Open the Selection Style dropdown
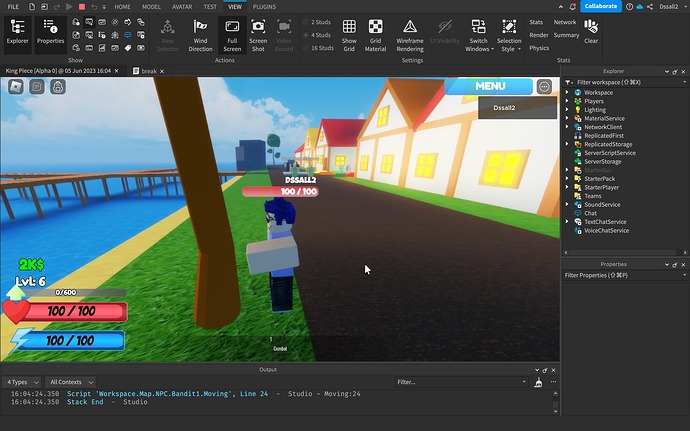Viewport: 690px width, 431px height. point(509,35)
